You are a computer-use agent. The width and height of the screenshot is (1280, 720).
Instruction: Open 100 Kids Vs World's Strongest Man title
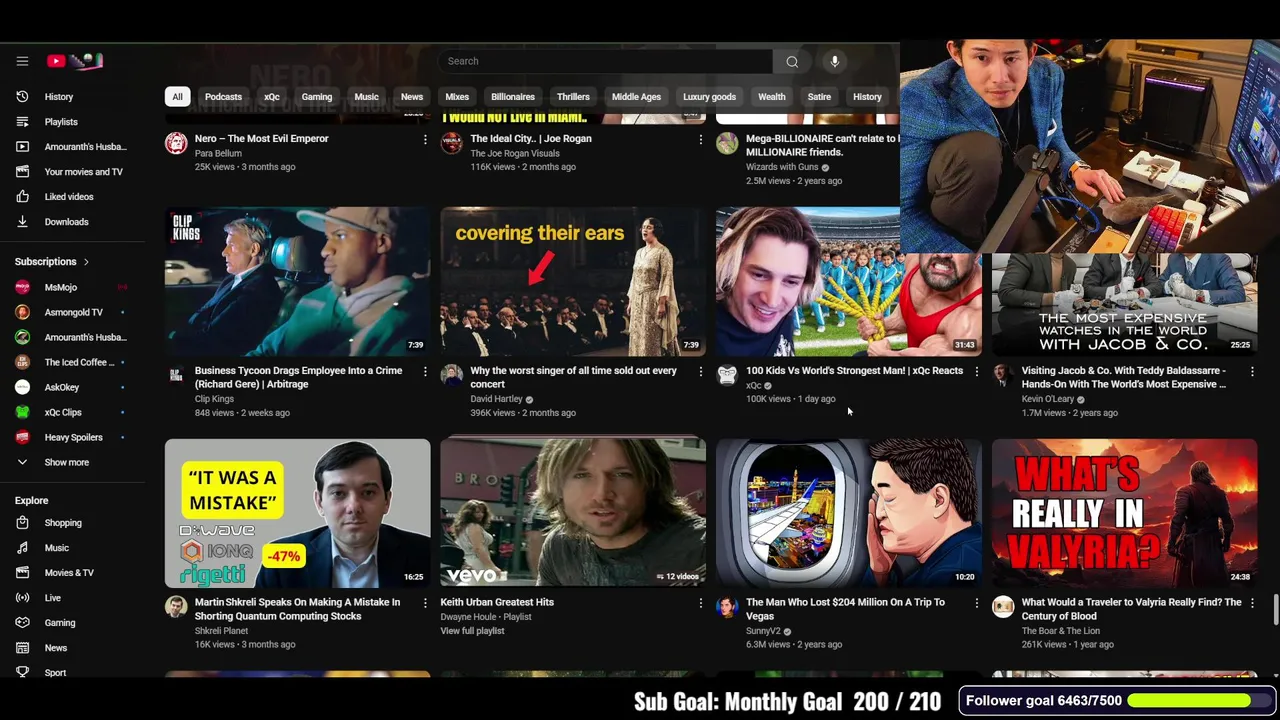[854, 371]
